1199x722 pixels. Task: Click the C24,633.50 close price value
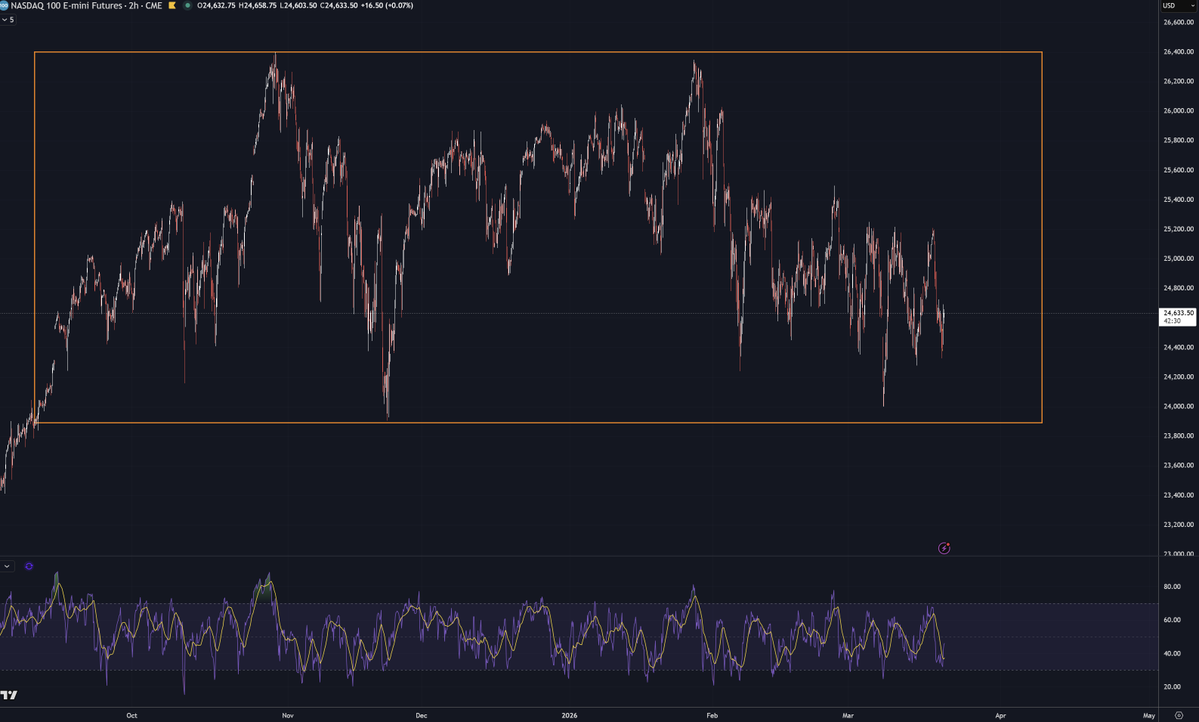click(338, 5)
